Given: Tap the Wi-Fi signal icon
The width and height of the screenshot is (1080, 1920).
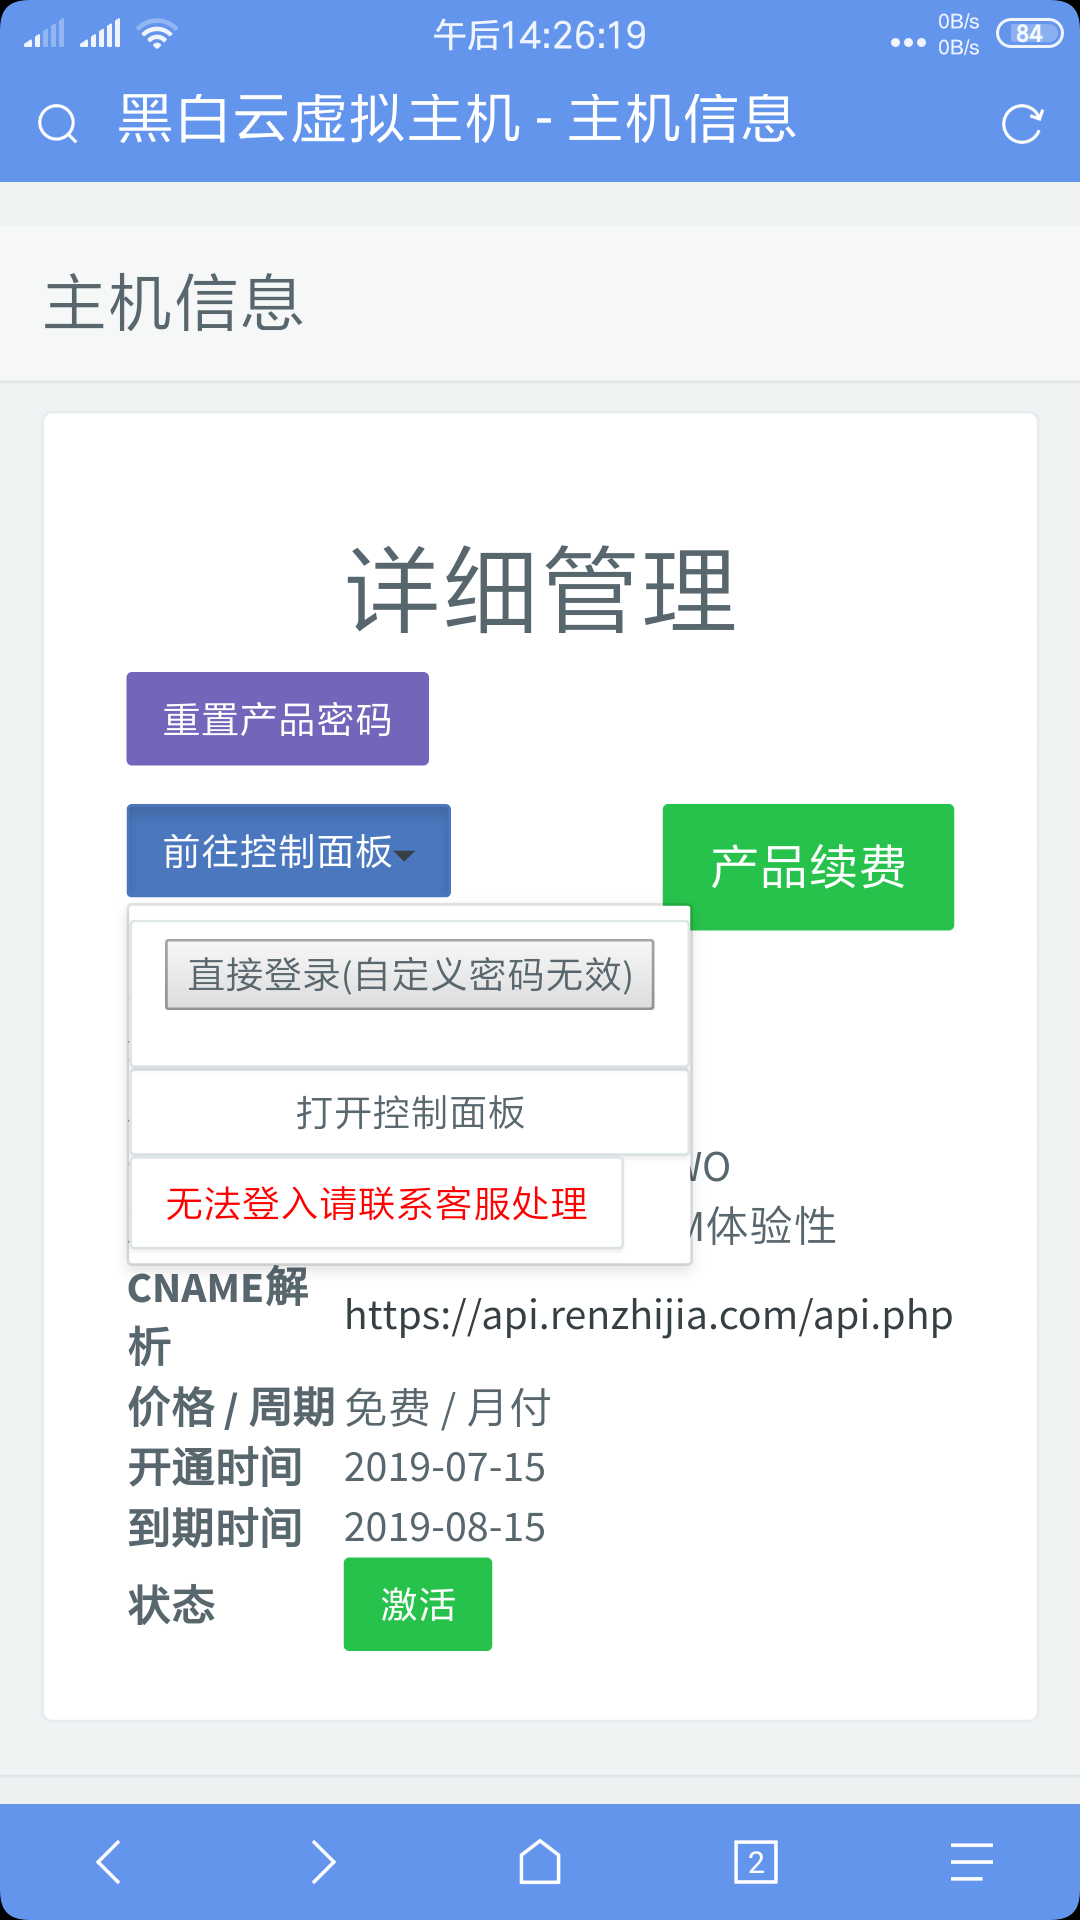Looking at the screenshot, I should pos(157,35).
